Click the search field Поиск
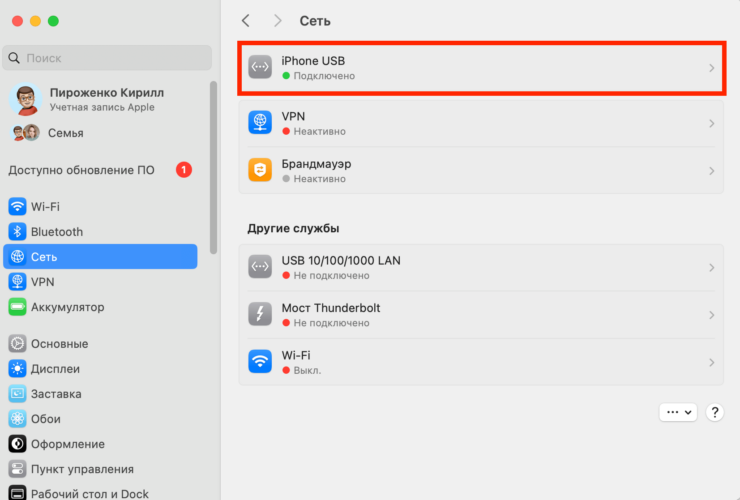Viewport: 740px width, 500px height. click(108, 58)
